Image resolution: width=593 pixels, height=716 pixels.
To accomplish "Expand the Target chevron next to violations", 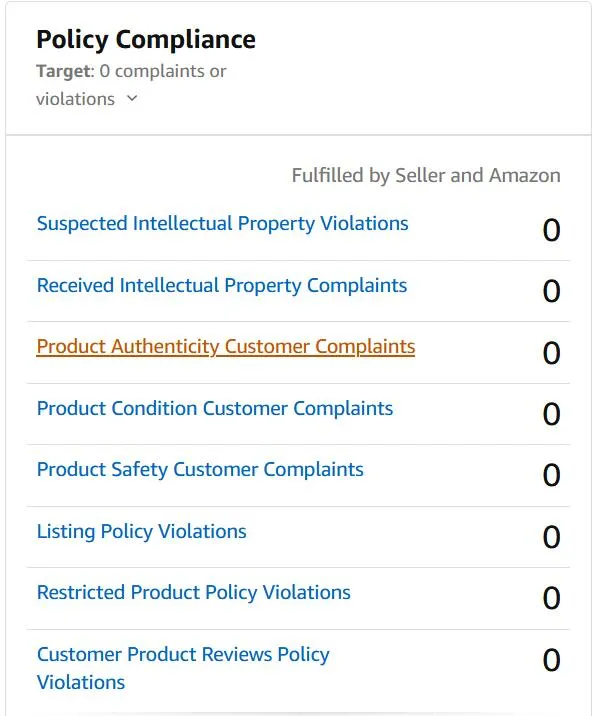I will click(132, 98).
